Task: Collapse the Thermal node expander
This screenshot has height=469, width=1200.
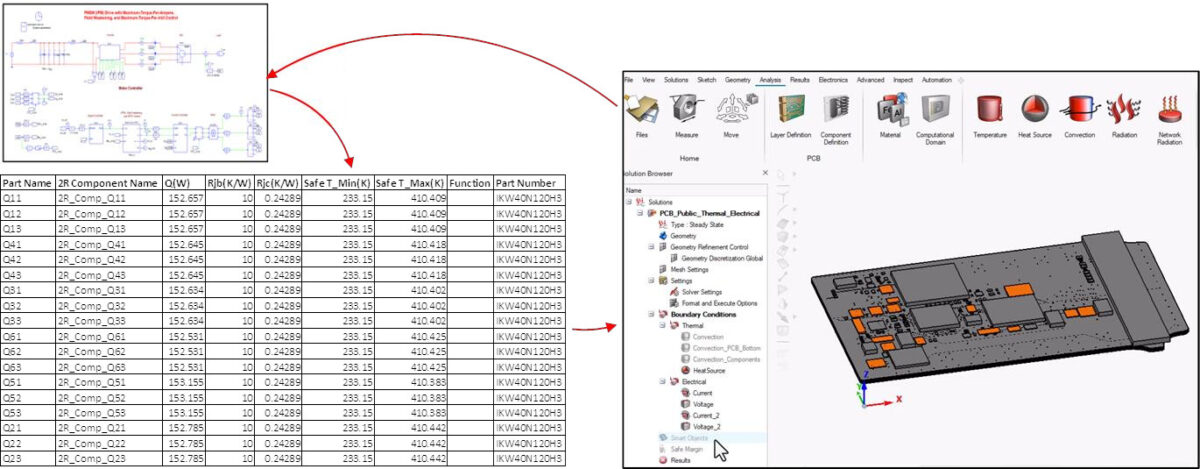Action: point(661,326)
